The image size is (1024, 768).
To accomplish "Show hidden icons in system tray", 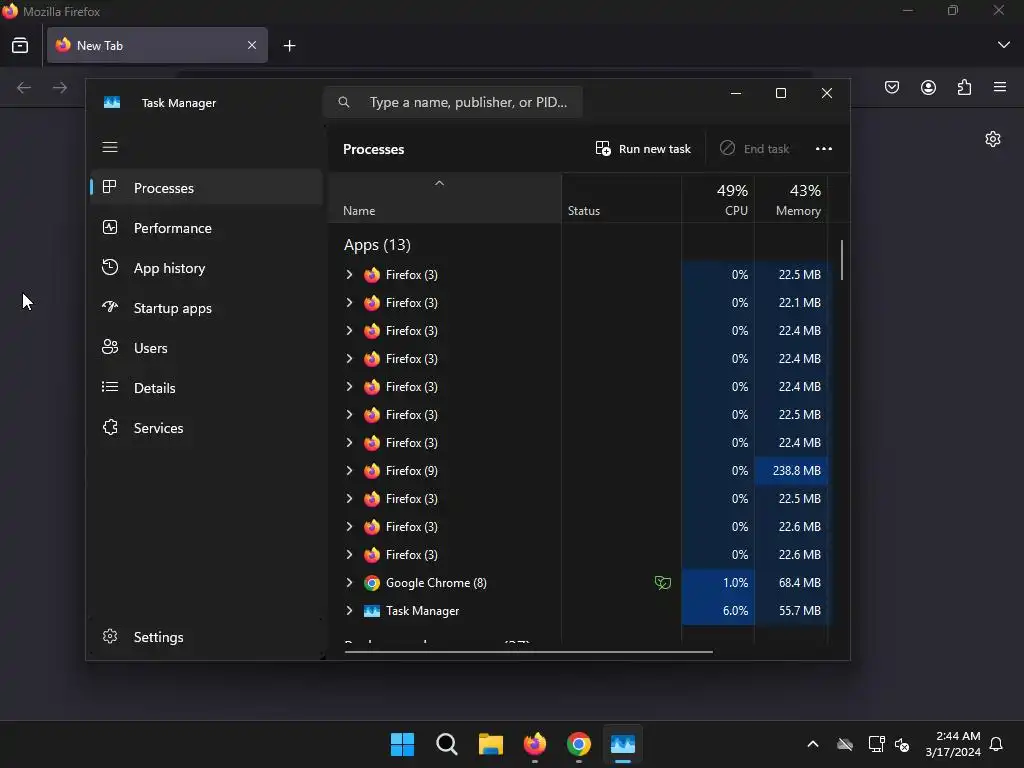I will coord(813,744).
